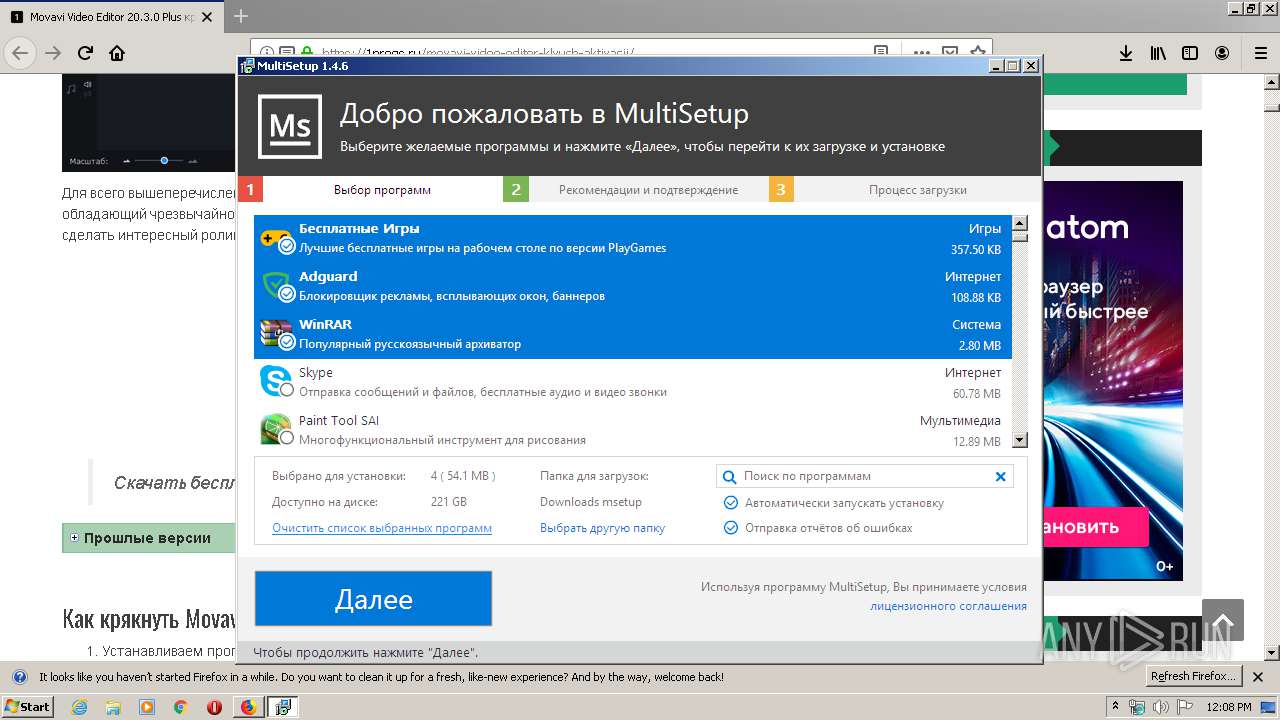Click 357.50 KB size text
1280x720 pixels.
[976, 249]
